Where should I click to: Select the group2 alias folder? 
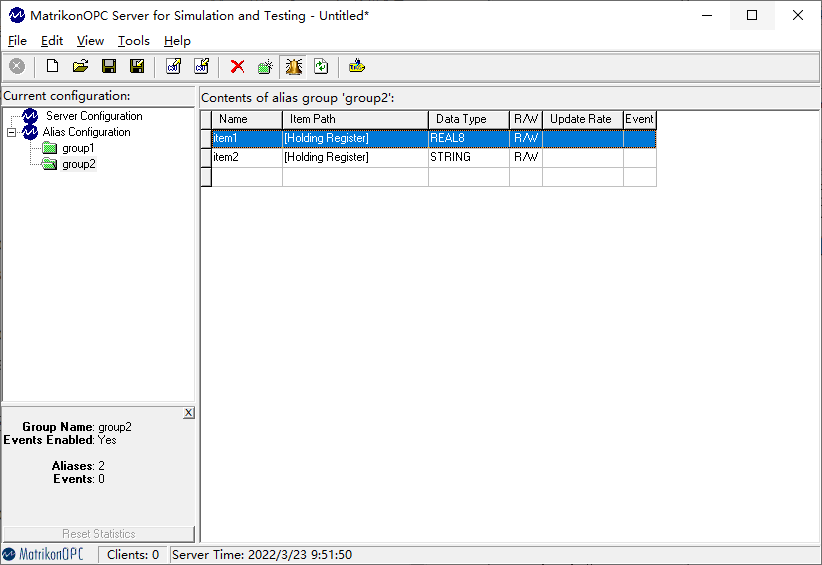point(79,164)
